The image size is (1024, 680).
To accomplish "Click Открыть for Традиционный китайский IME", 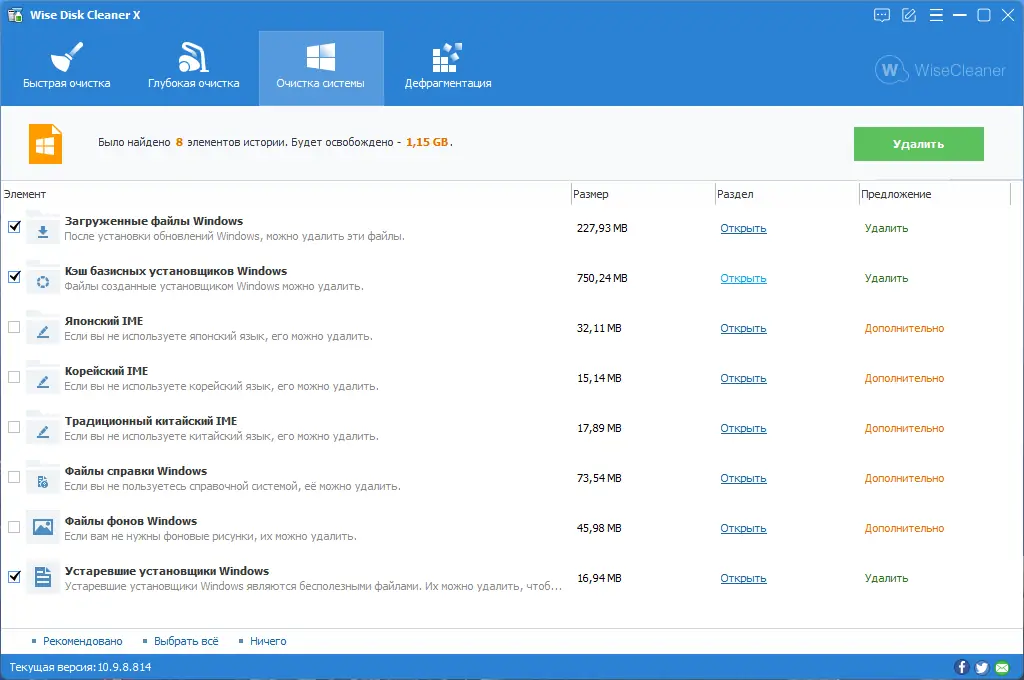I will [x=743, y=428].
